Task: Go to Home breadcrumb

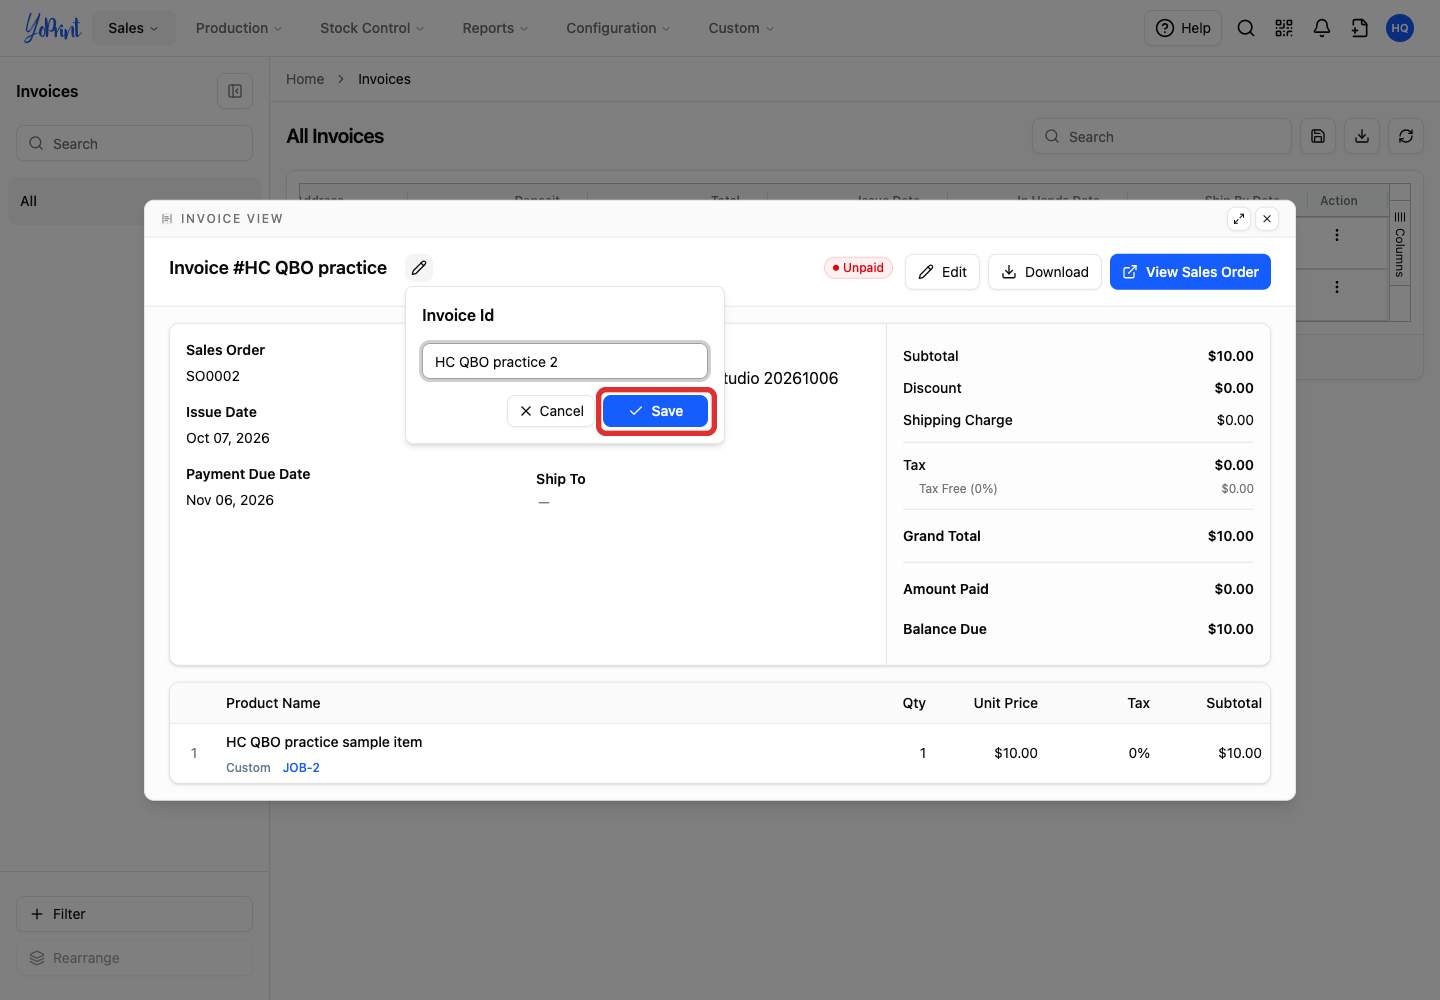Action: click(x=305, y=79)
